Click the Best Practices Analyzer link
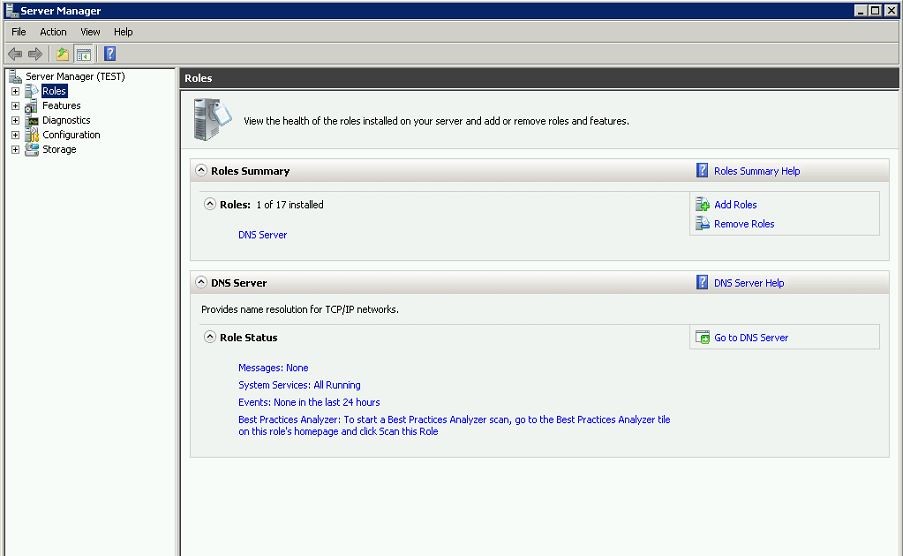 (x=454, y=425)
